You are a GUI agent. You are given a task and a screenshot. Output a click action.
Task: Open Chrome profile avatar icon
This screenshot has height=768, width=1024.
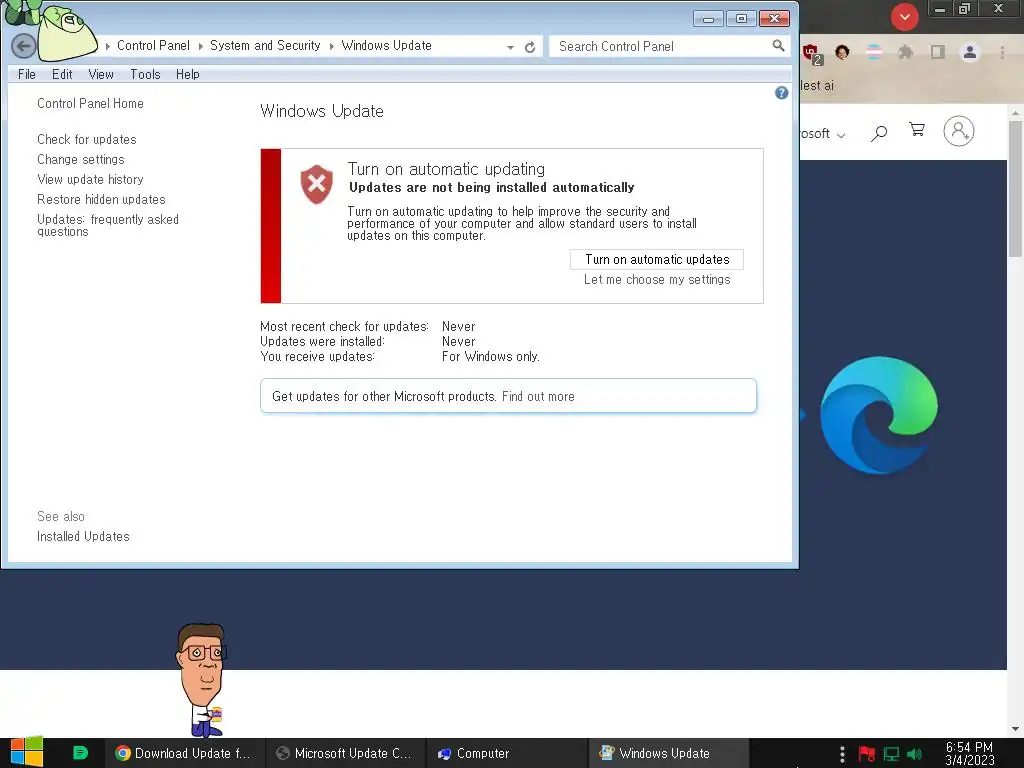970,52
